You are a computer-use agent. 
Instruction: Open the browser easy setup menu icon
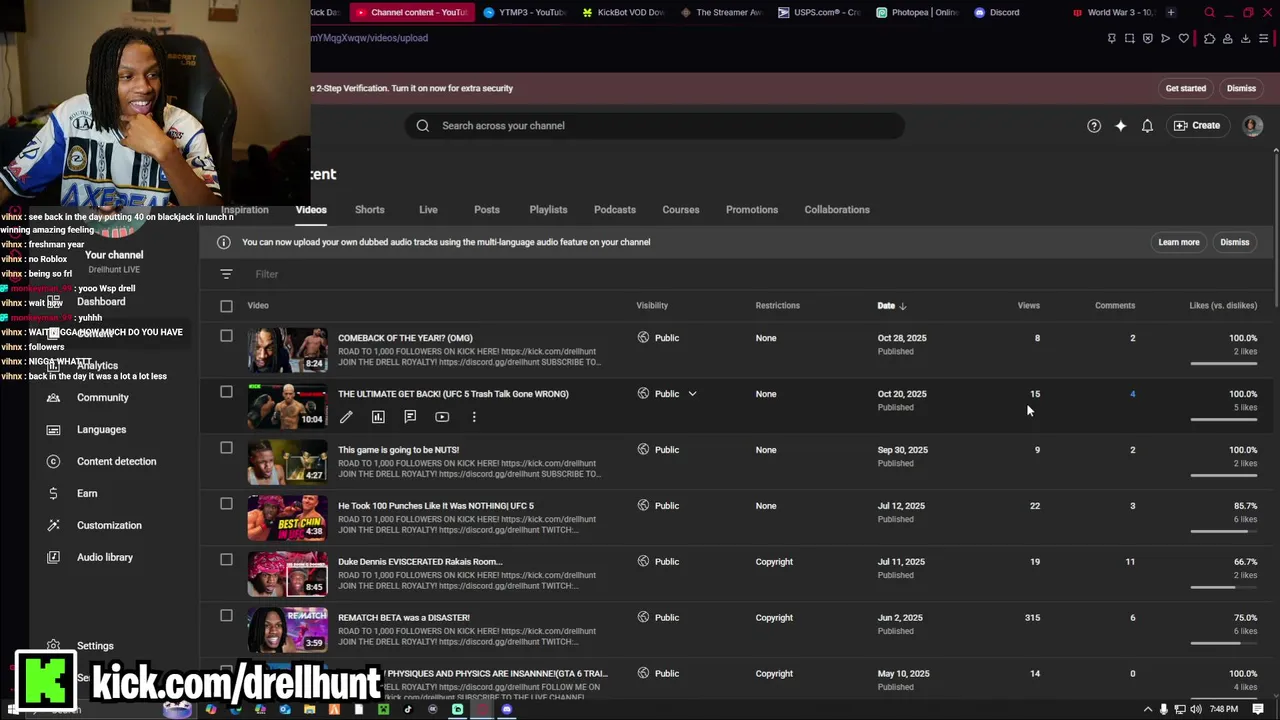click(1265, 39)
